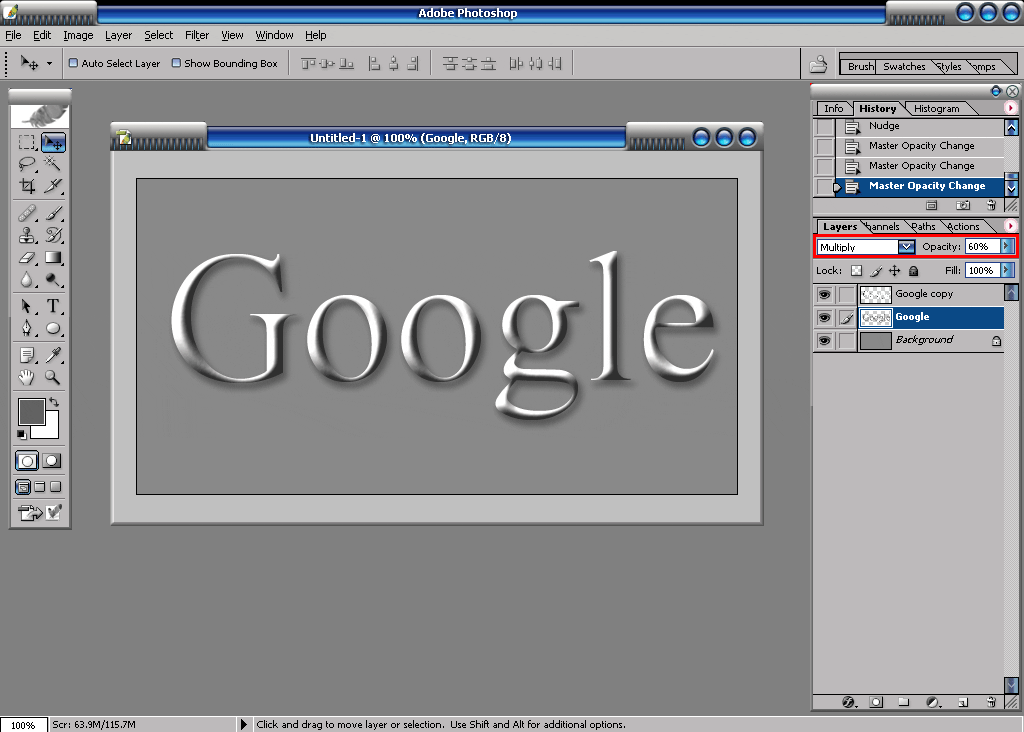Create a new layer
The image size is (1024, 732).
click(963, 703)
